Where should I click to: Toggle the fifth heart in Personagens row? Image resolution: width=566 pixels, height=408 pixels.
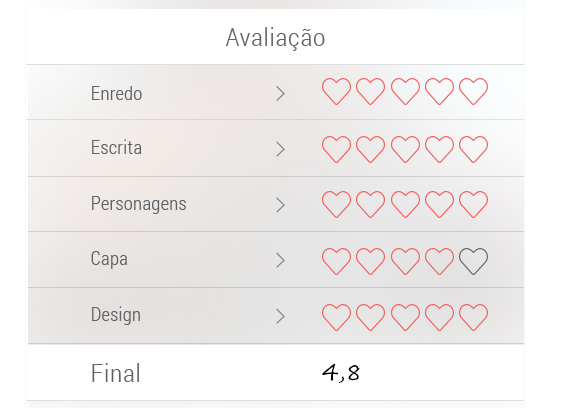coord(474,204)
